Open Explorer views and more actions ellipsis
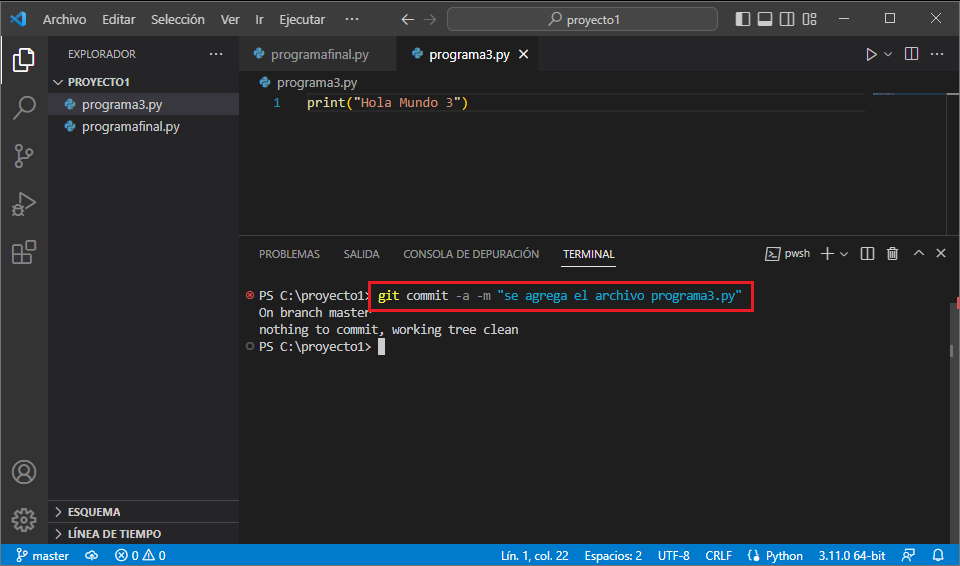Image resolution: width=960 pixels, height=566 pixels. point(216,54)
